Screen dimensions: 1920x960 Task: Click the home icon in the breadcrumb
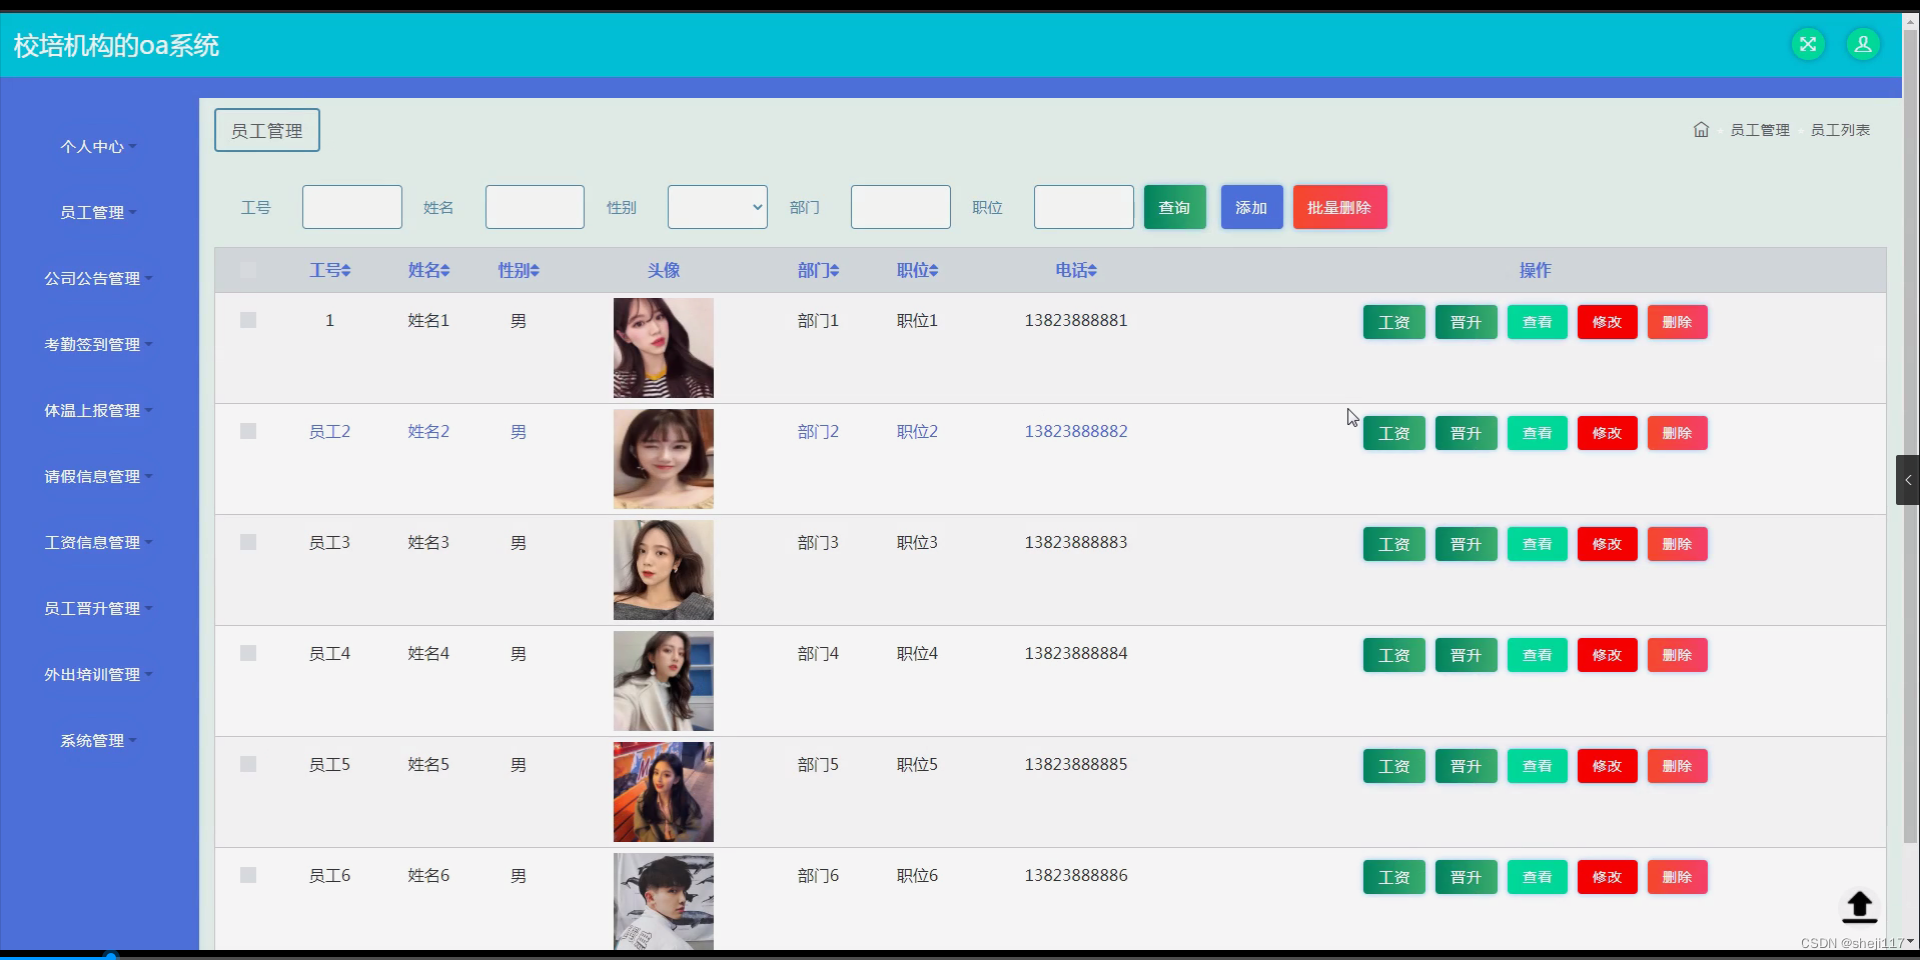tap(1700, 129)
